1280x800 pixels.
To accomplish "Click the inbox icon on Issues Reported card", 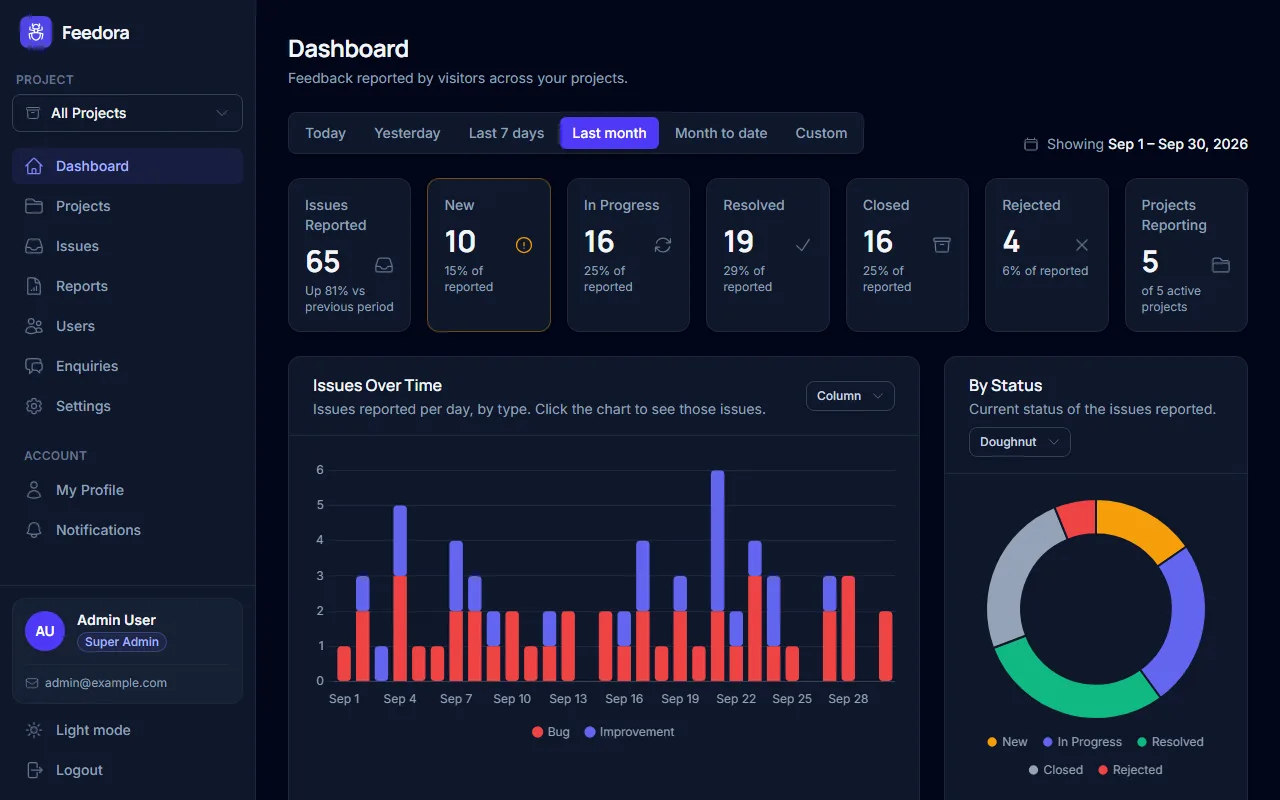I will tap(384, 265).
